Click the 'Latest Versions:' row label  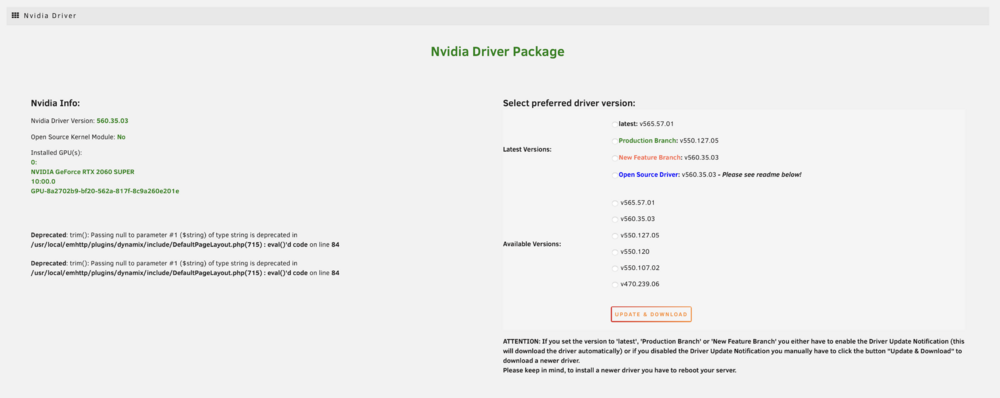[x=527, y=149]
